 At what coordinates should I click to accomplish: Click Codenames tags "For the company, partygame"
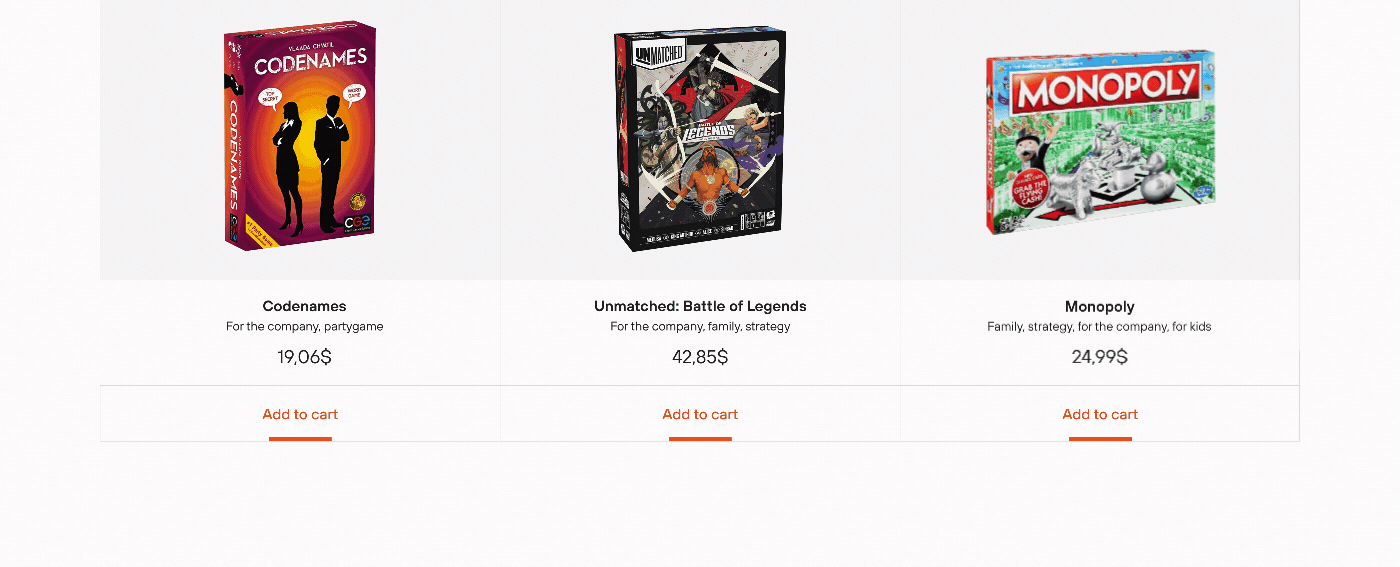click(x=304, y=327)
